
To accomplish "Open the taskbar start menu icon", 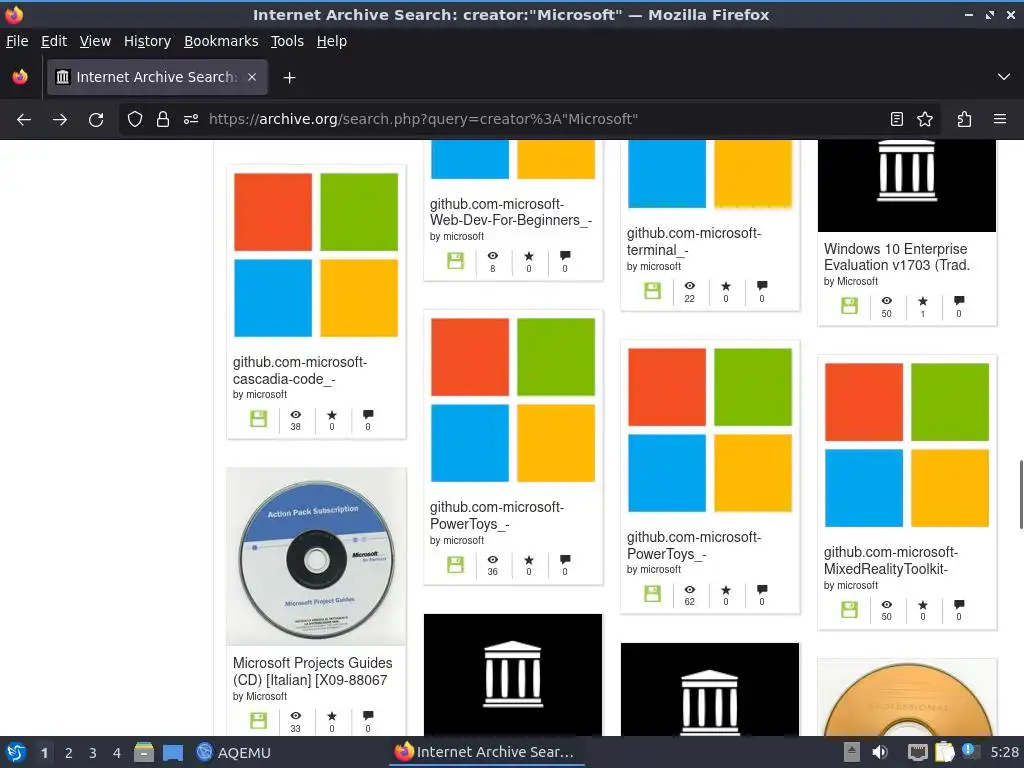I will (16, 752).
